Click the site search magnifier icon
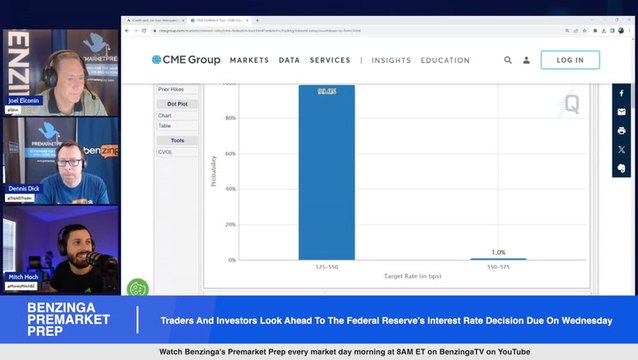This screenshot has width=638, height=360. (508, 60)
